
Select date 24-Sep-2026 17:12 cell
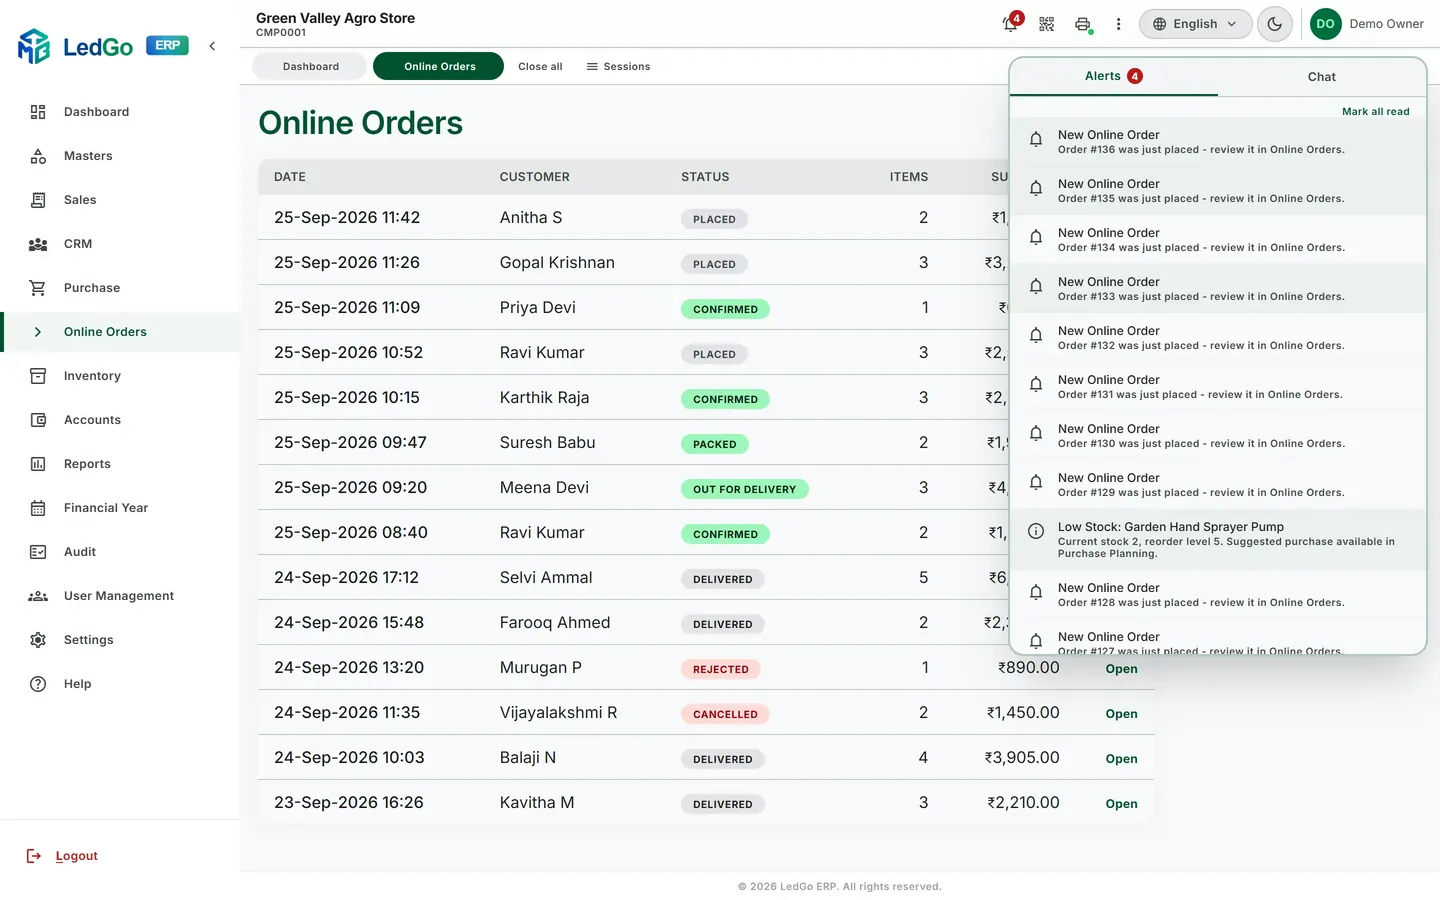[x=346, y=578]
